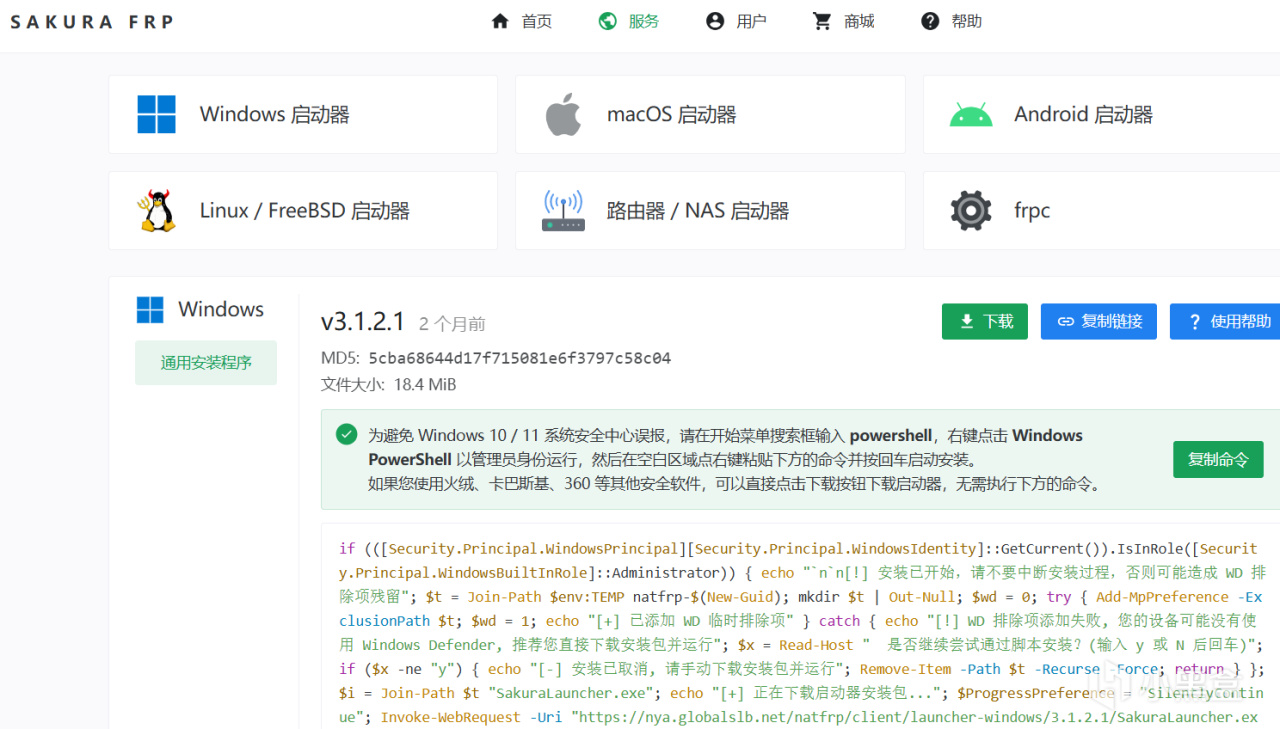Click the shopping cart icon beside 商城
This screenshot has width=1280, height=729.
(822, 21)
